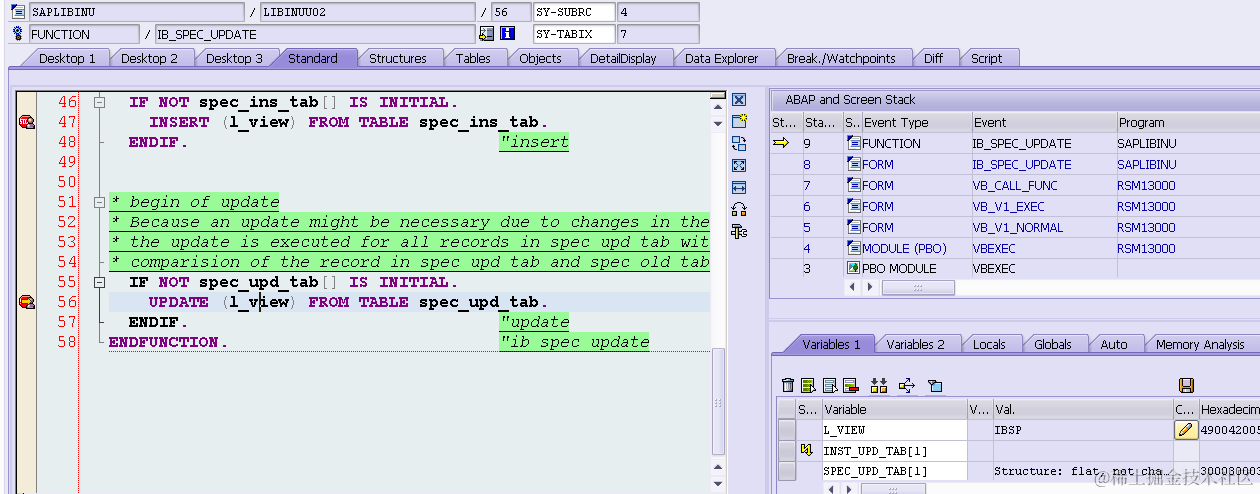Click the Close Tool icon beside the editor
Image resolution: width=1260 pixels, height=494 pixels.
pyautogui.click(x=739, y=100)
